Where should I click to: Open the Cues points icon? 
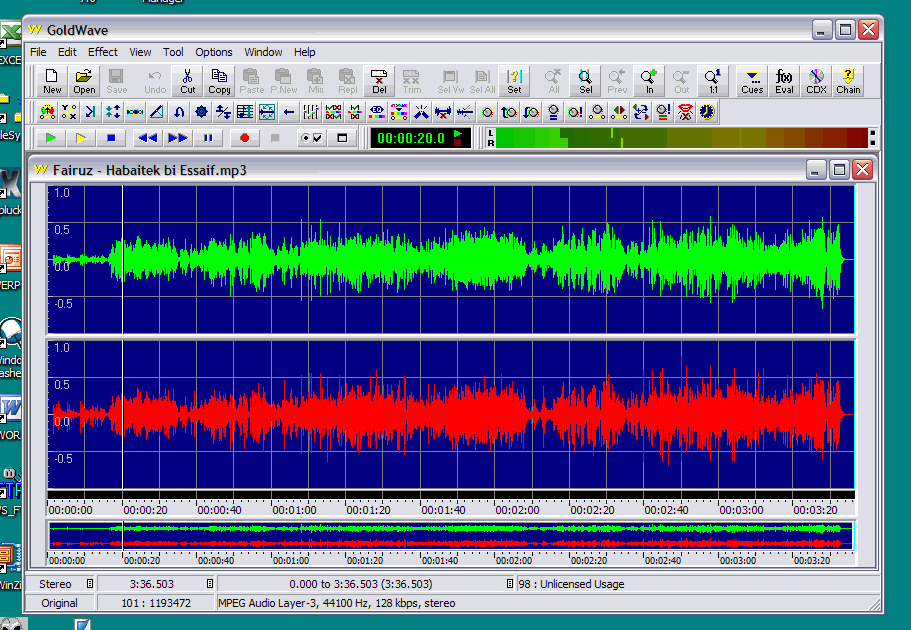(x=752, y=81)
